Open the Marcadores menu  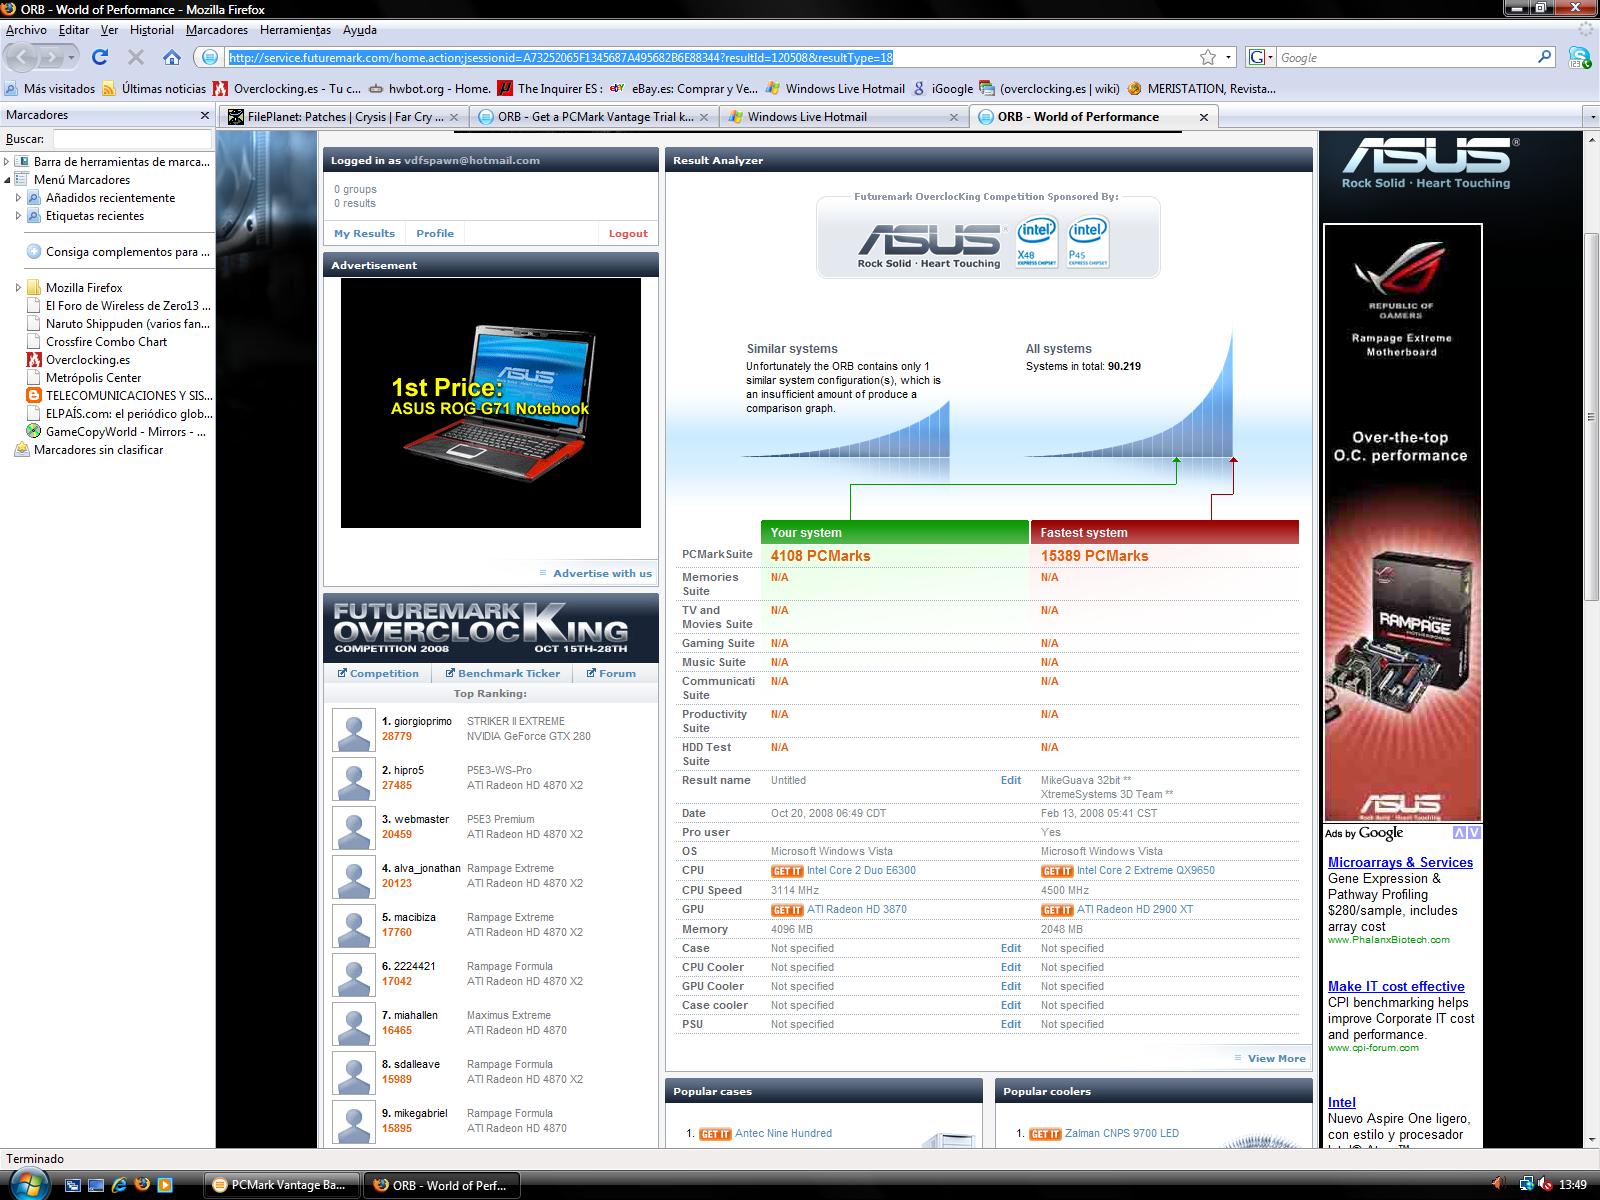[x=217, y=30]
